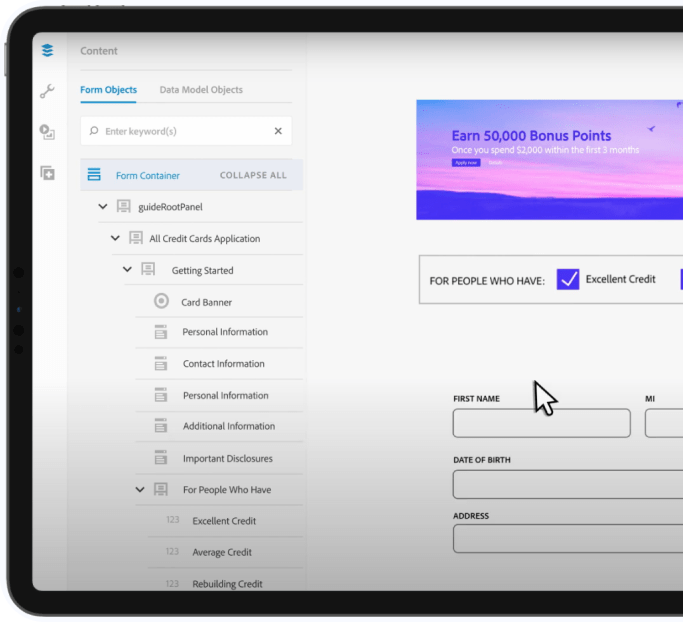The height and width of the screenshot is (622, 683).
Task: Open the Properties wrench icon in sidebar
Action: [x=47, y=91]
